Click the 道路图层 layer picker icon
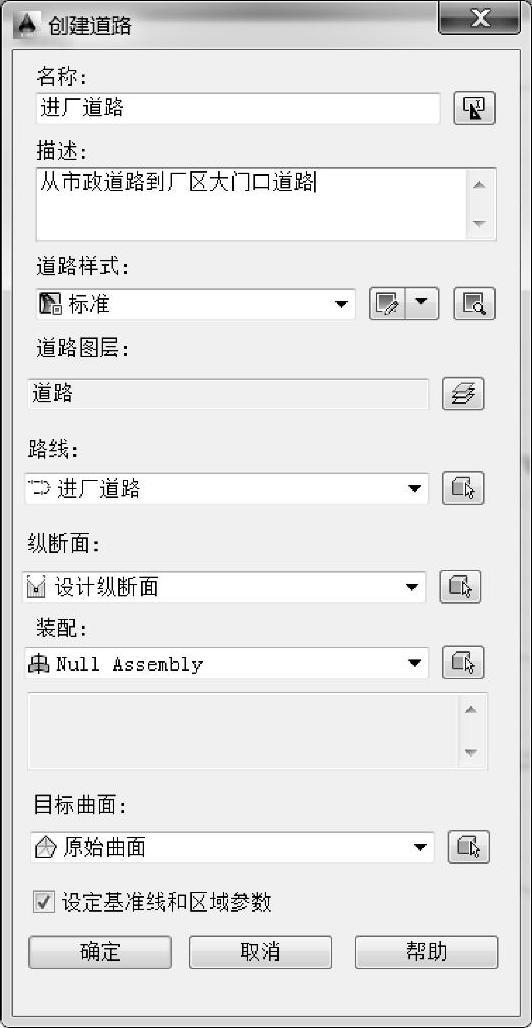Screen dimensions: 532x1028 click(x=463, y=394)
